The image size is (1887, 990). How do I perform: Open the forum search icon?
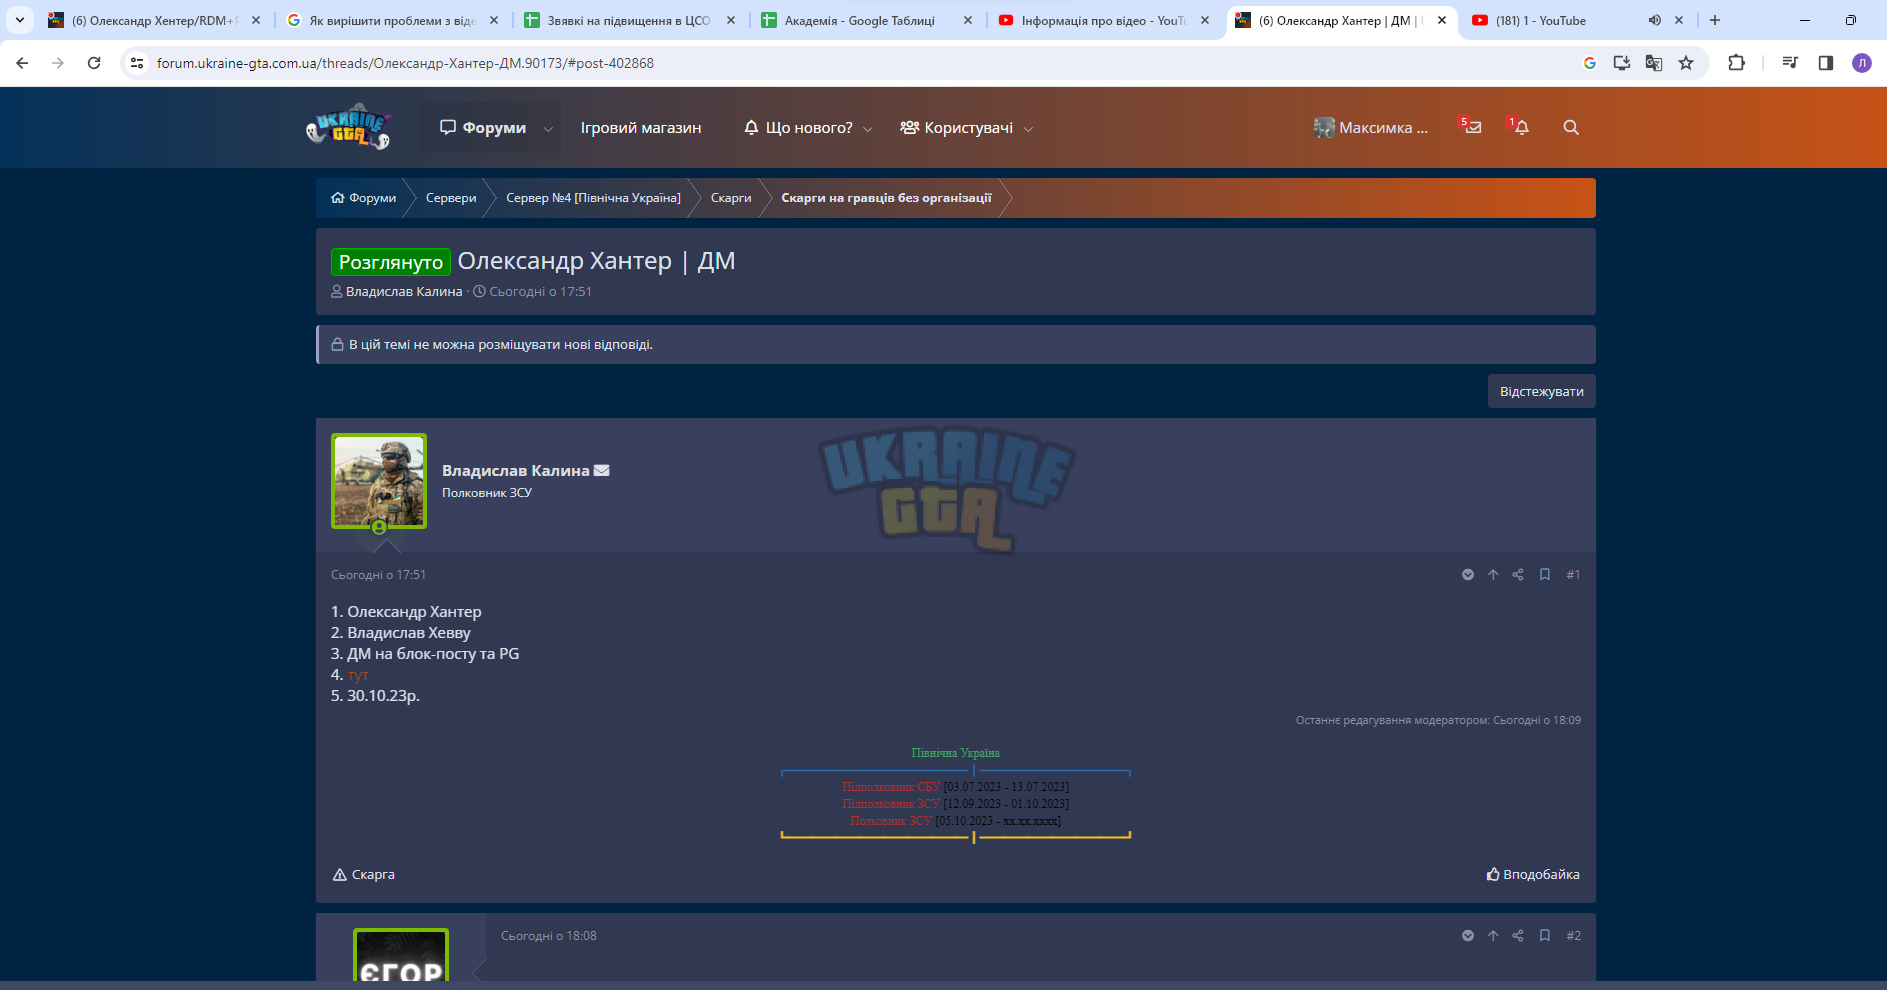click(x=1571, y=128)
